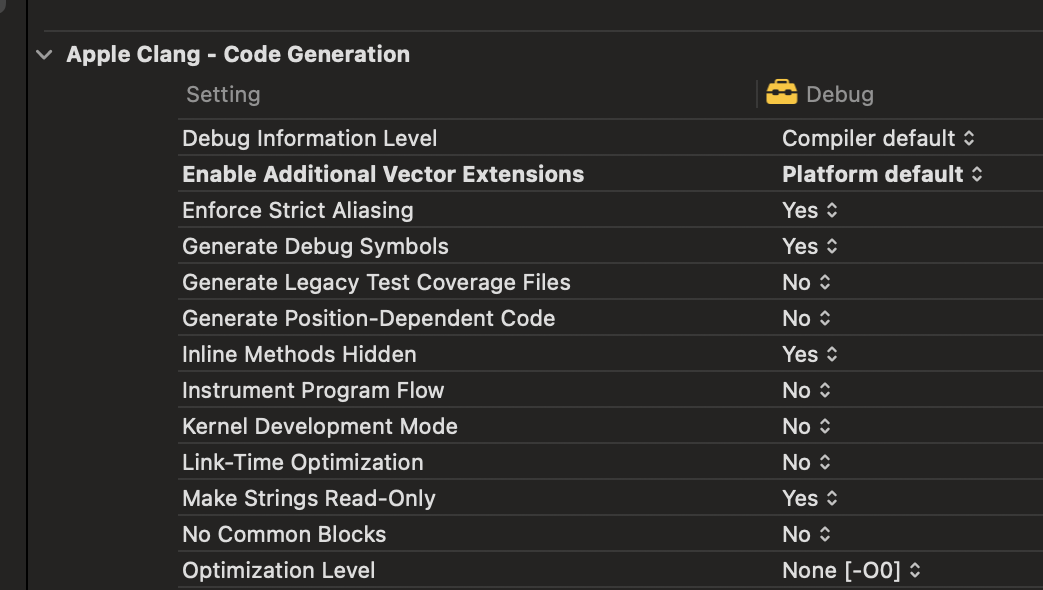
Task: Select Make Strings Read-Only setting name
Action: click(309, 498)
